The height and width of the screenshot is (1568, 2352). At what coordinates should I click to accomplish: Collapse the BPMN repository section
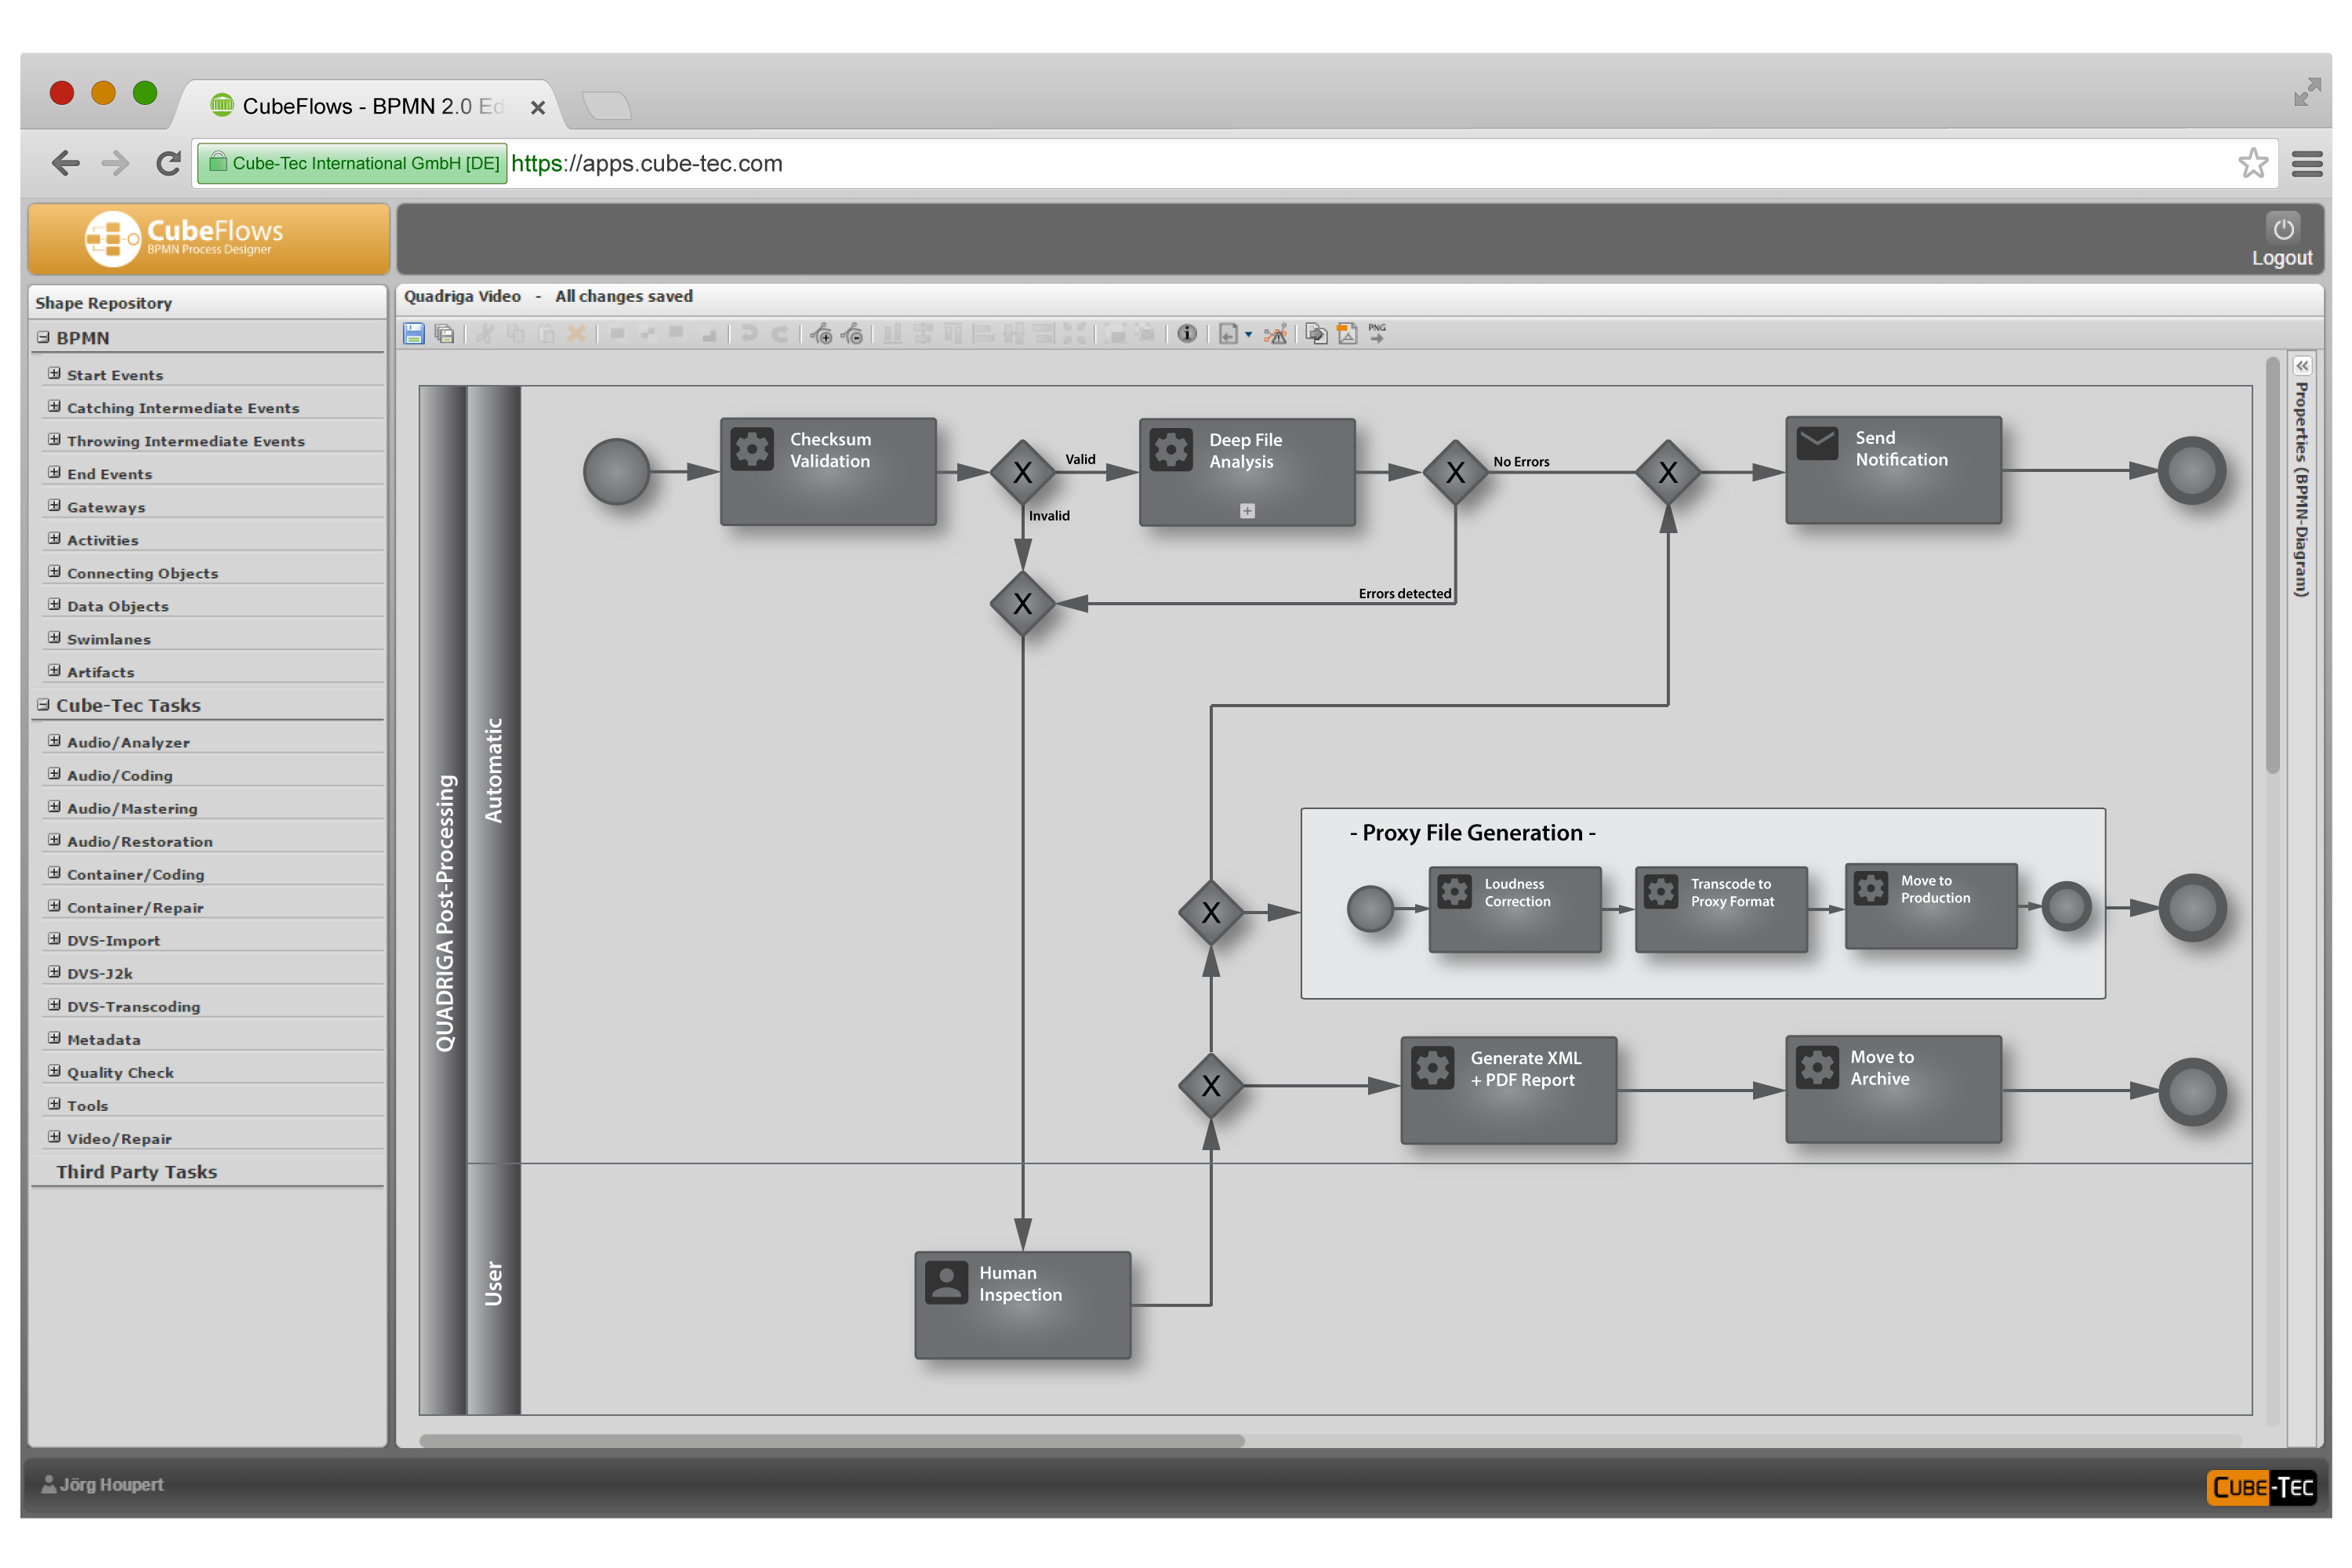[x=43, y=338]
